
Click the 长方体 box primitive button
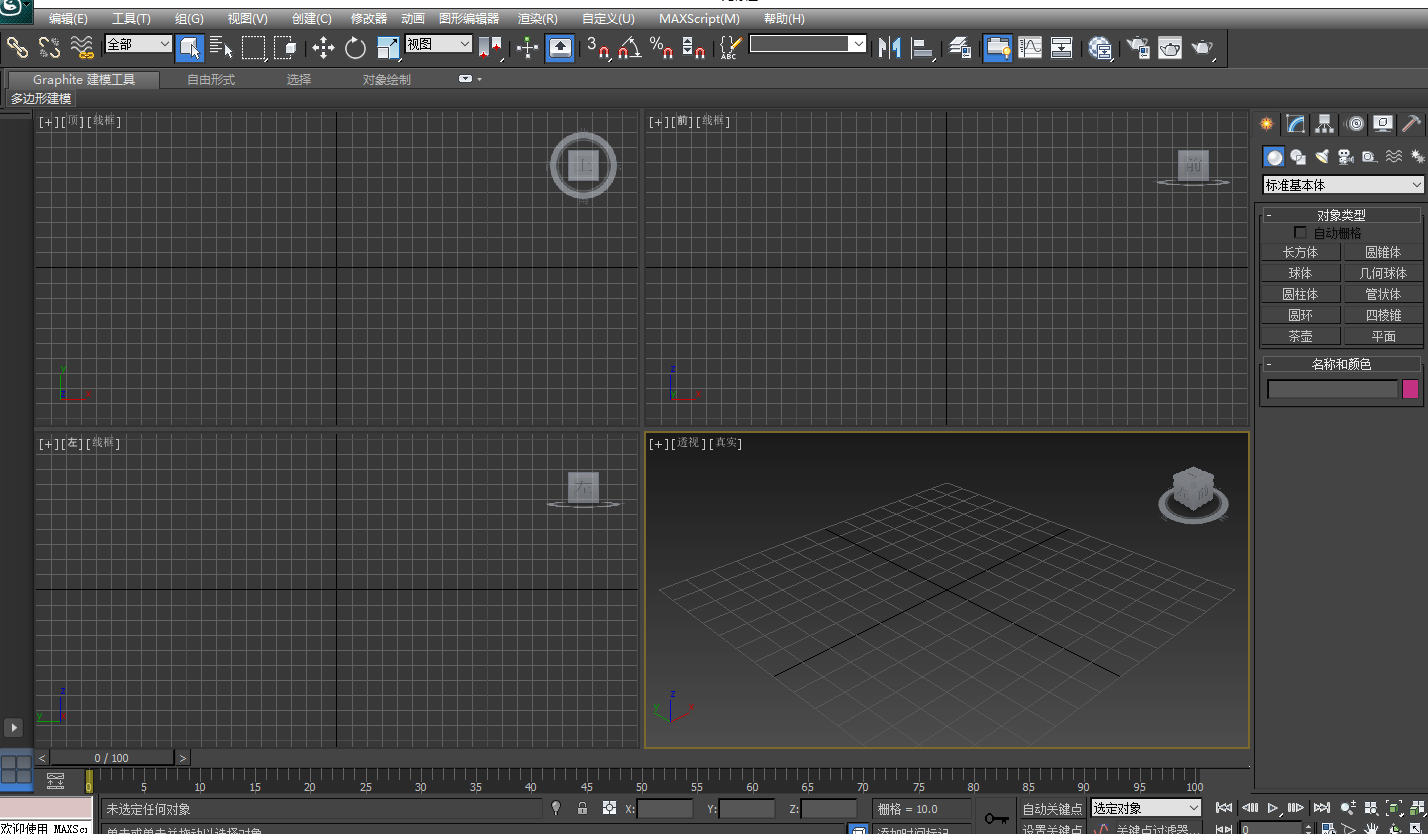click(x=1300, y=252)
